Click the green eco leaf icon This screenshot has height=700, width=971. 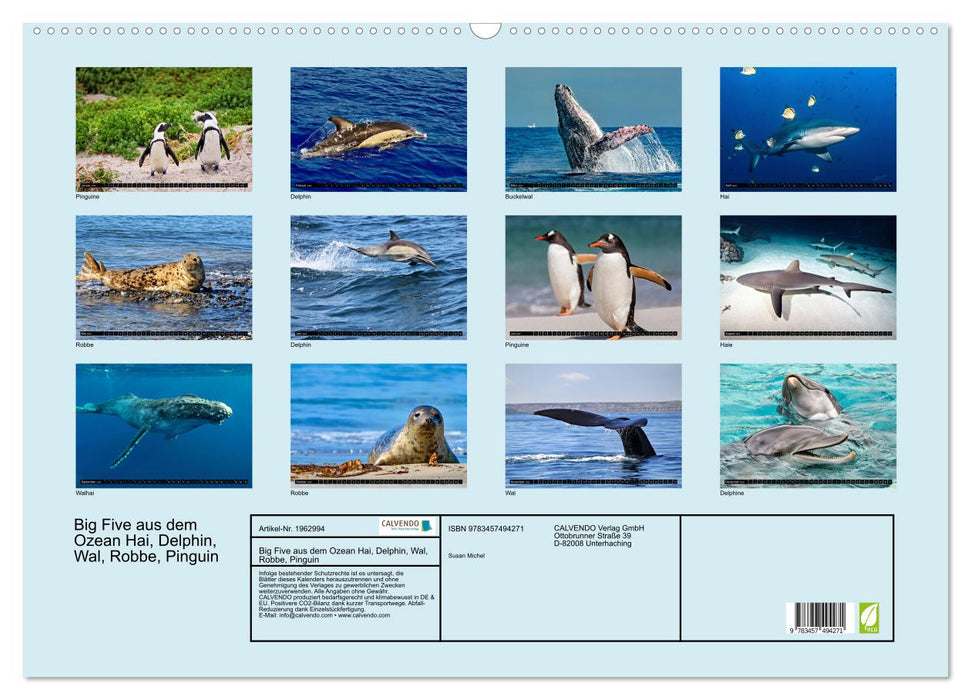(869, 618)
